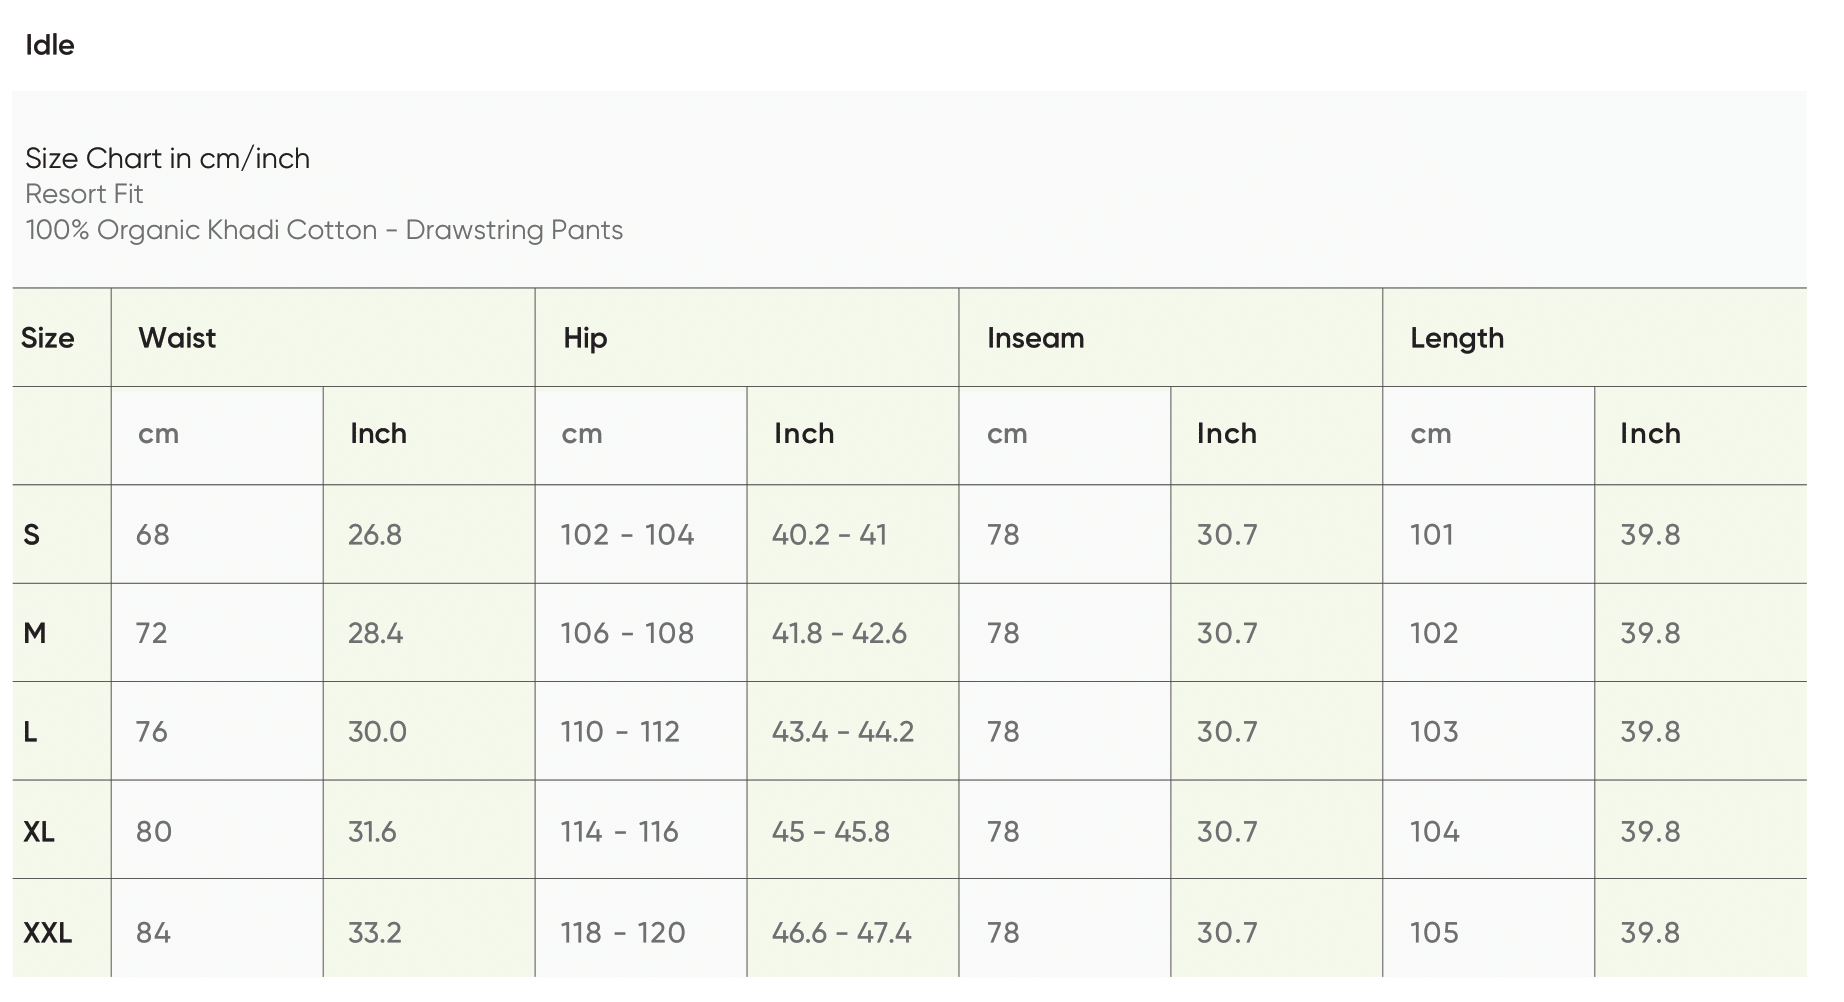
Task: Click the Resort Fit subtitle
Action: 84,194
